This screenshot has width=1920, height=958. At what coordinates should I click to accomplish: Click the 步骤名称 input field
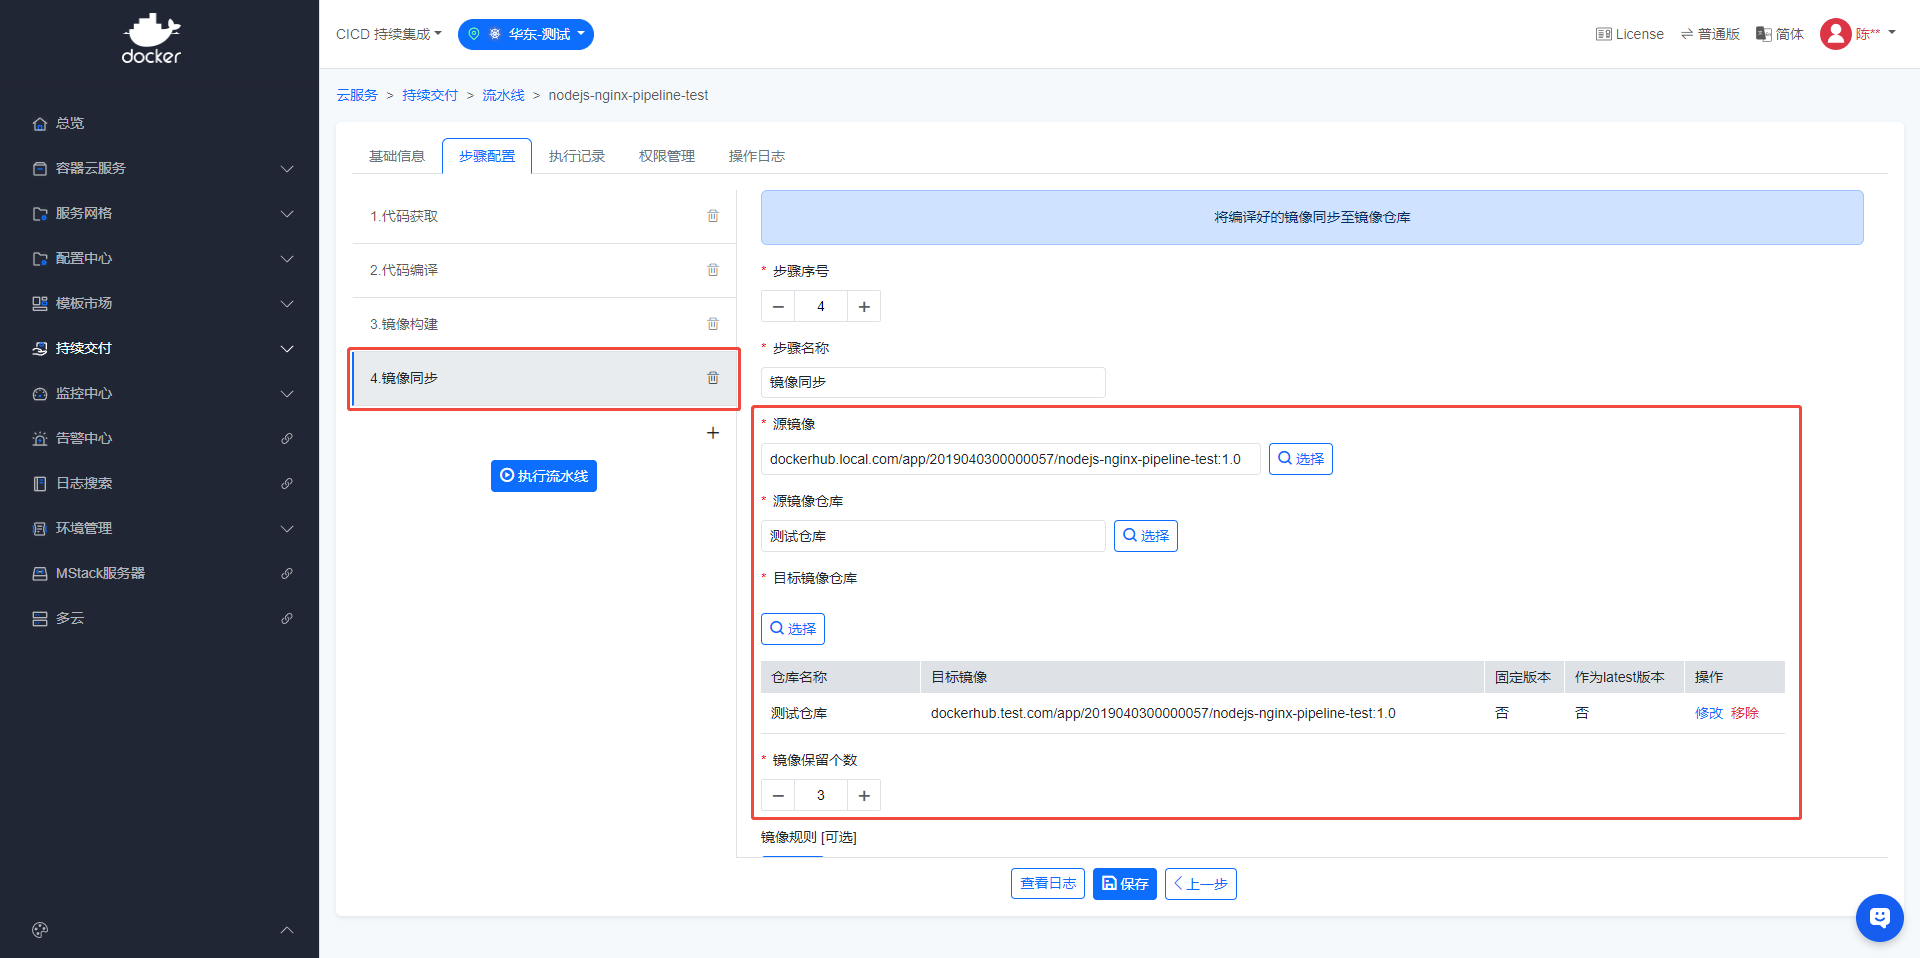tap(932, 382)
